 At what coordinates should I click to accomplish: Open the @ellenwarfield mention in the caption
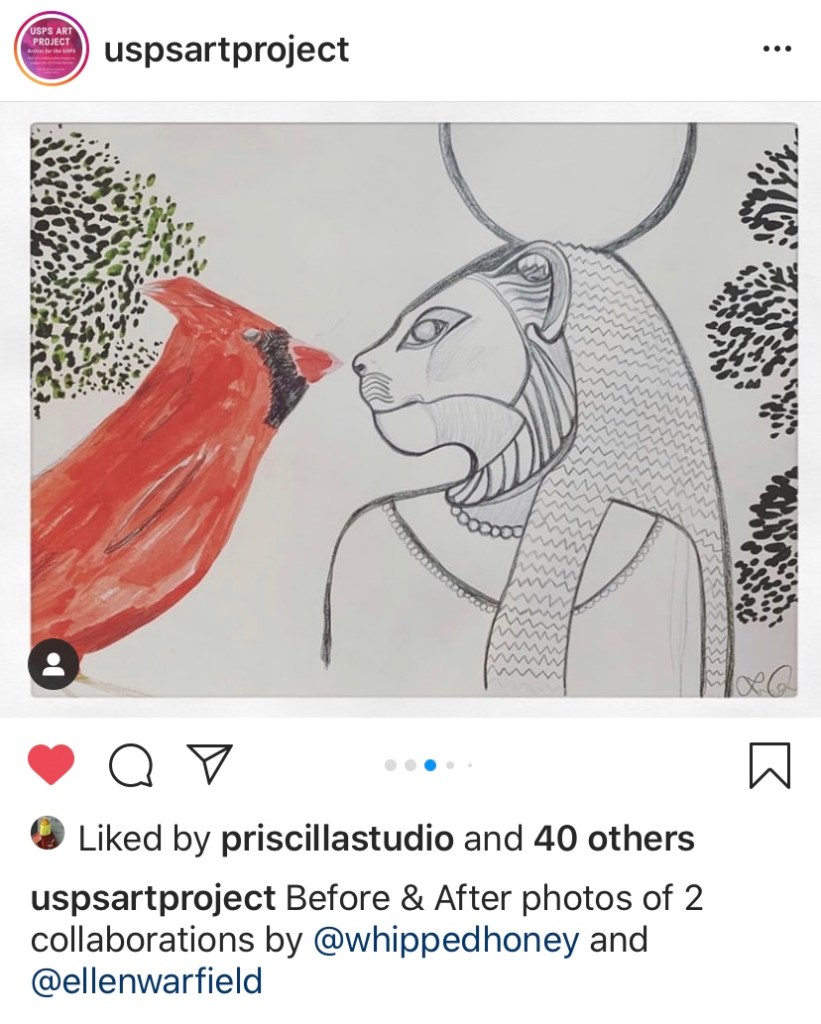[x=147, y=981]
